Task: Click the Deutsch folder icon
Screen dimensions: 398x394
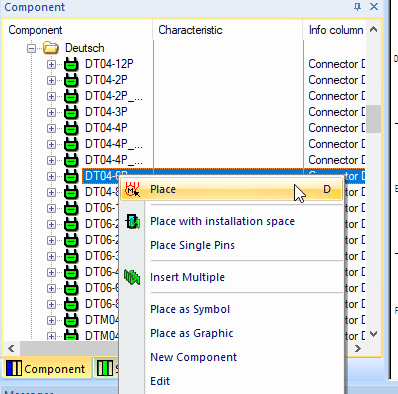Action: (x=51, y=48)
